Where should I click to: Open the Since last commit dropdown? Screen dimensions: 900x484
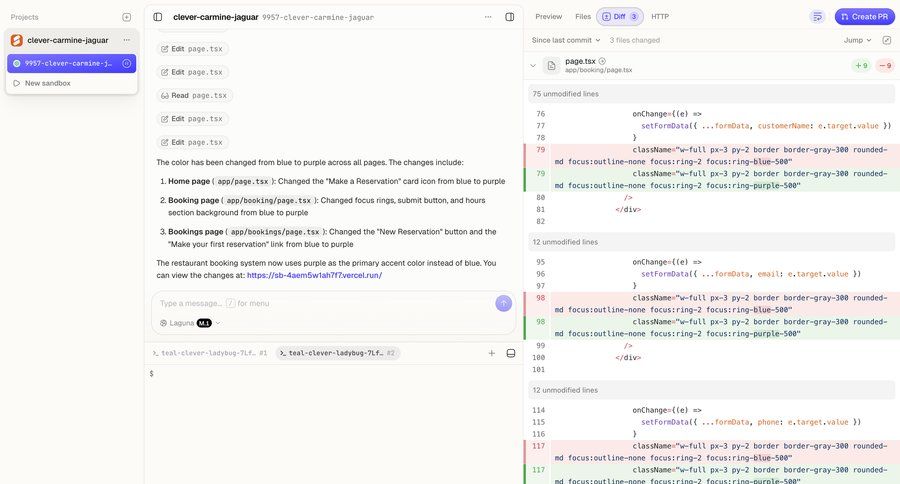[566, 40]
